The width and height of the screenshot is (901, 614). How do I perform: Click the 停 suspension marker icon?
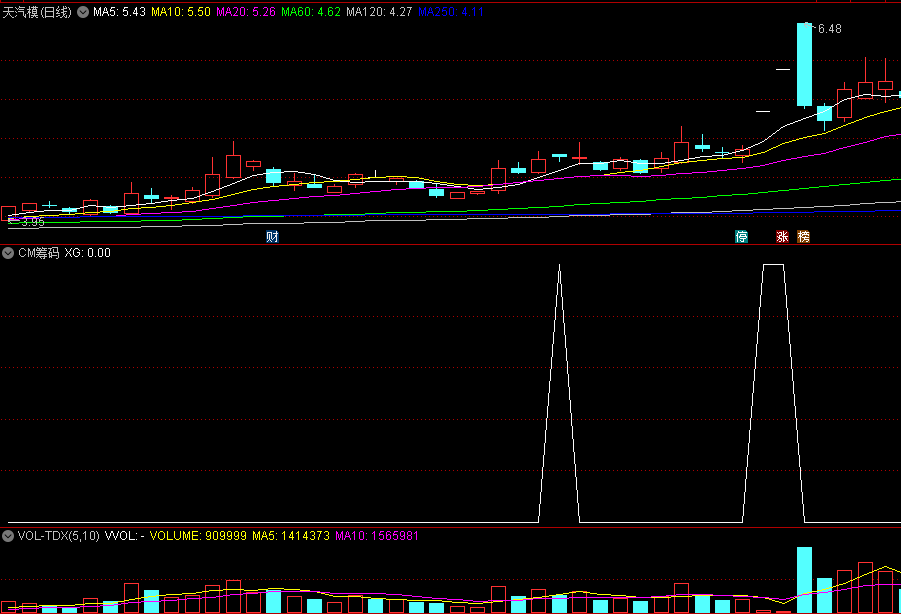coord(742,236)
